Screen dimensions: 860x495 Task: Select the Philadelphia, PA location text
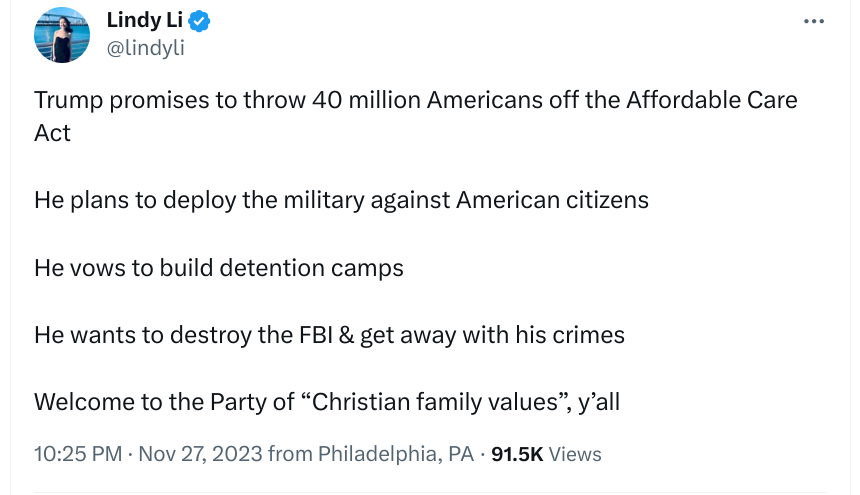396,454
